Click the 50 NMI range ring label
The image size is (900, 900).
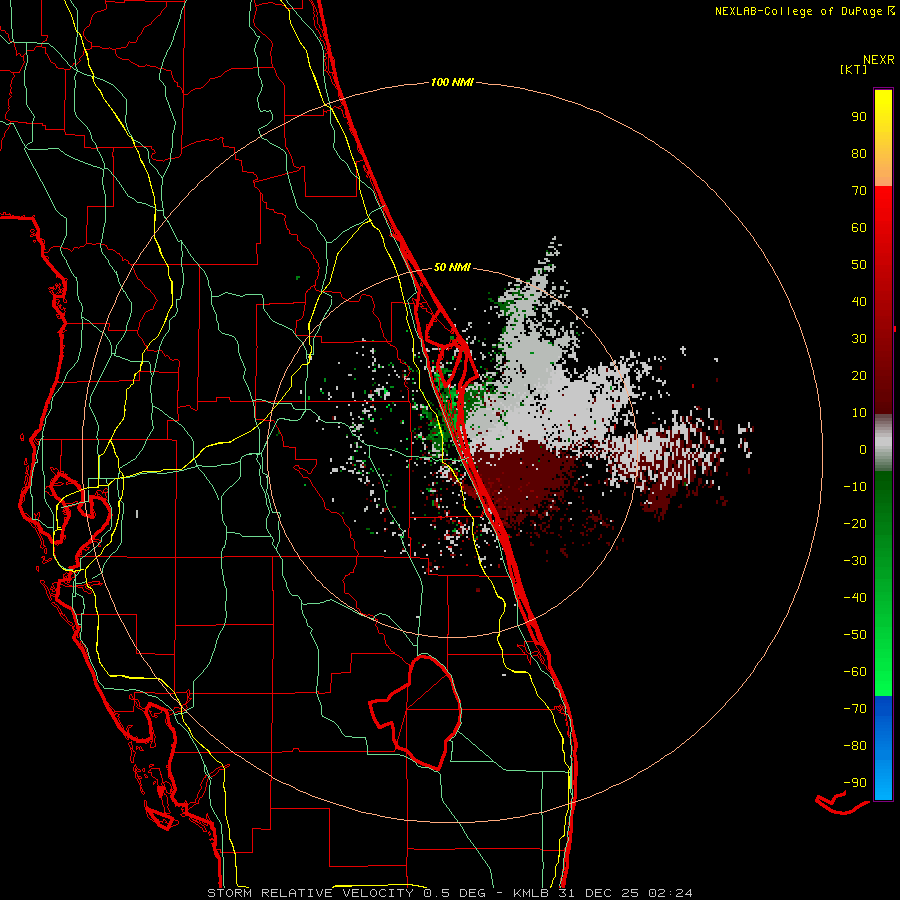click(452, 267)
